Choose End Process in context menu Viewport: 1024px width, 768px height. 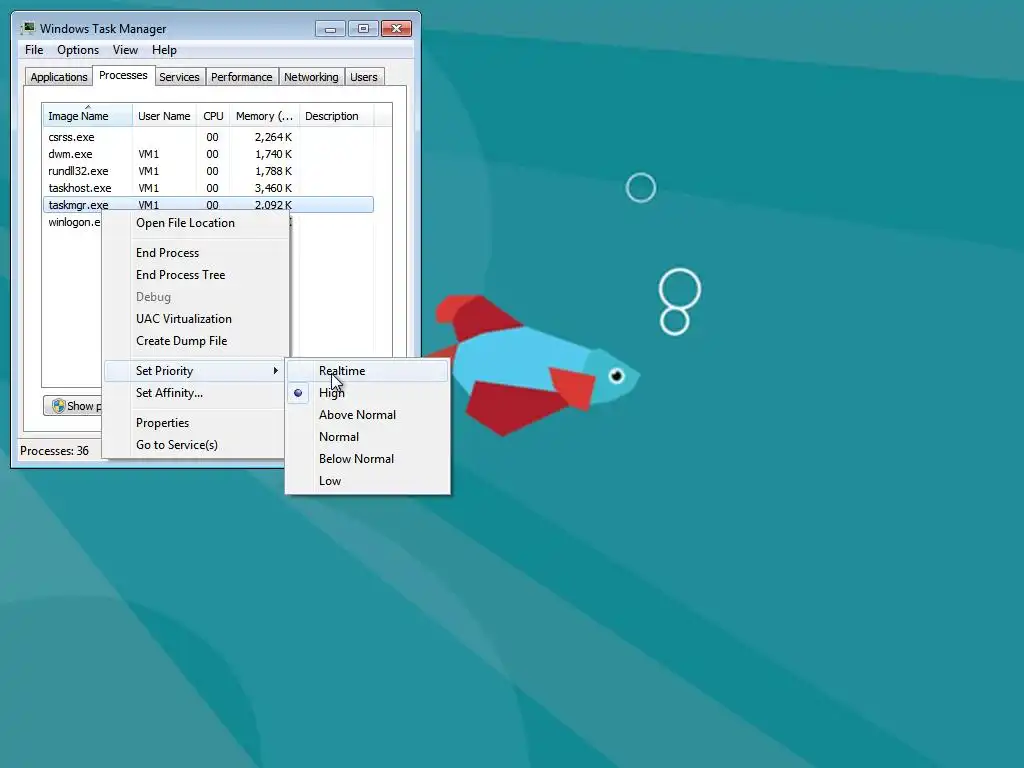click(x=195, y=253)
